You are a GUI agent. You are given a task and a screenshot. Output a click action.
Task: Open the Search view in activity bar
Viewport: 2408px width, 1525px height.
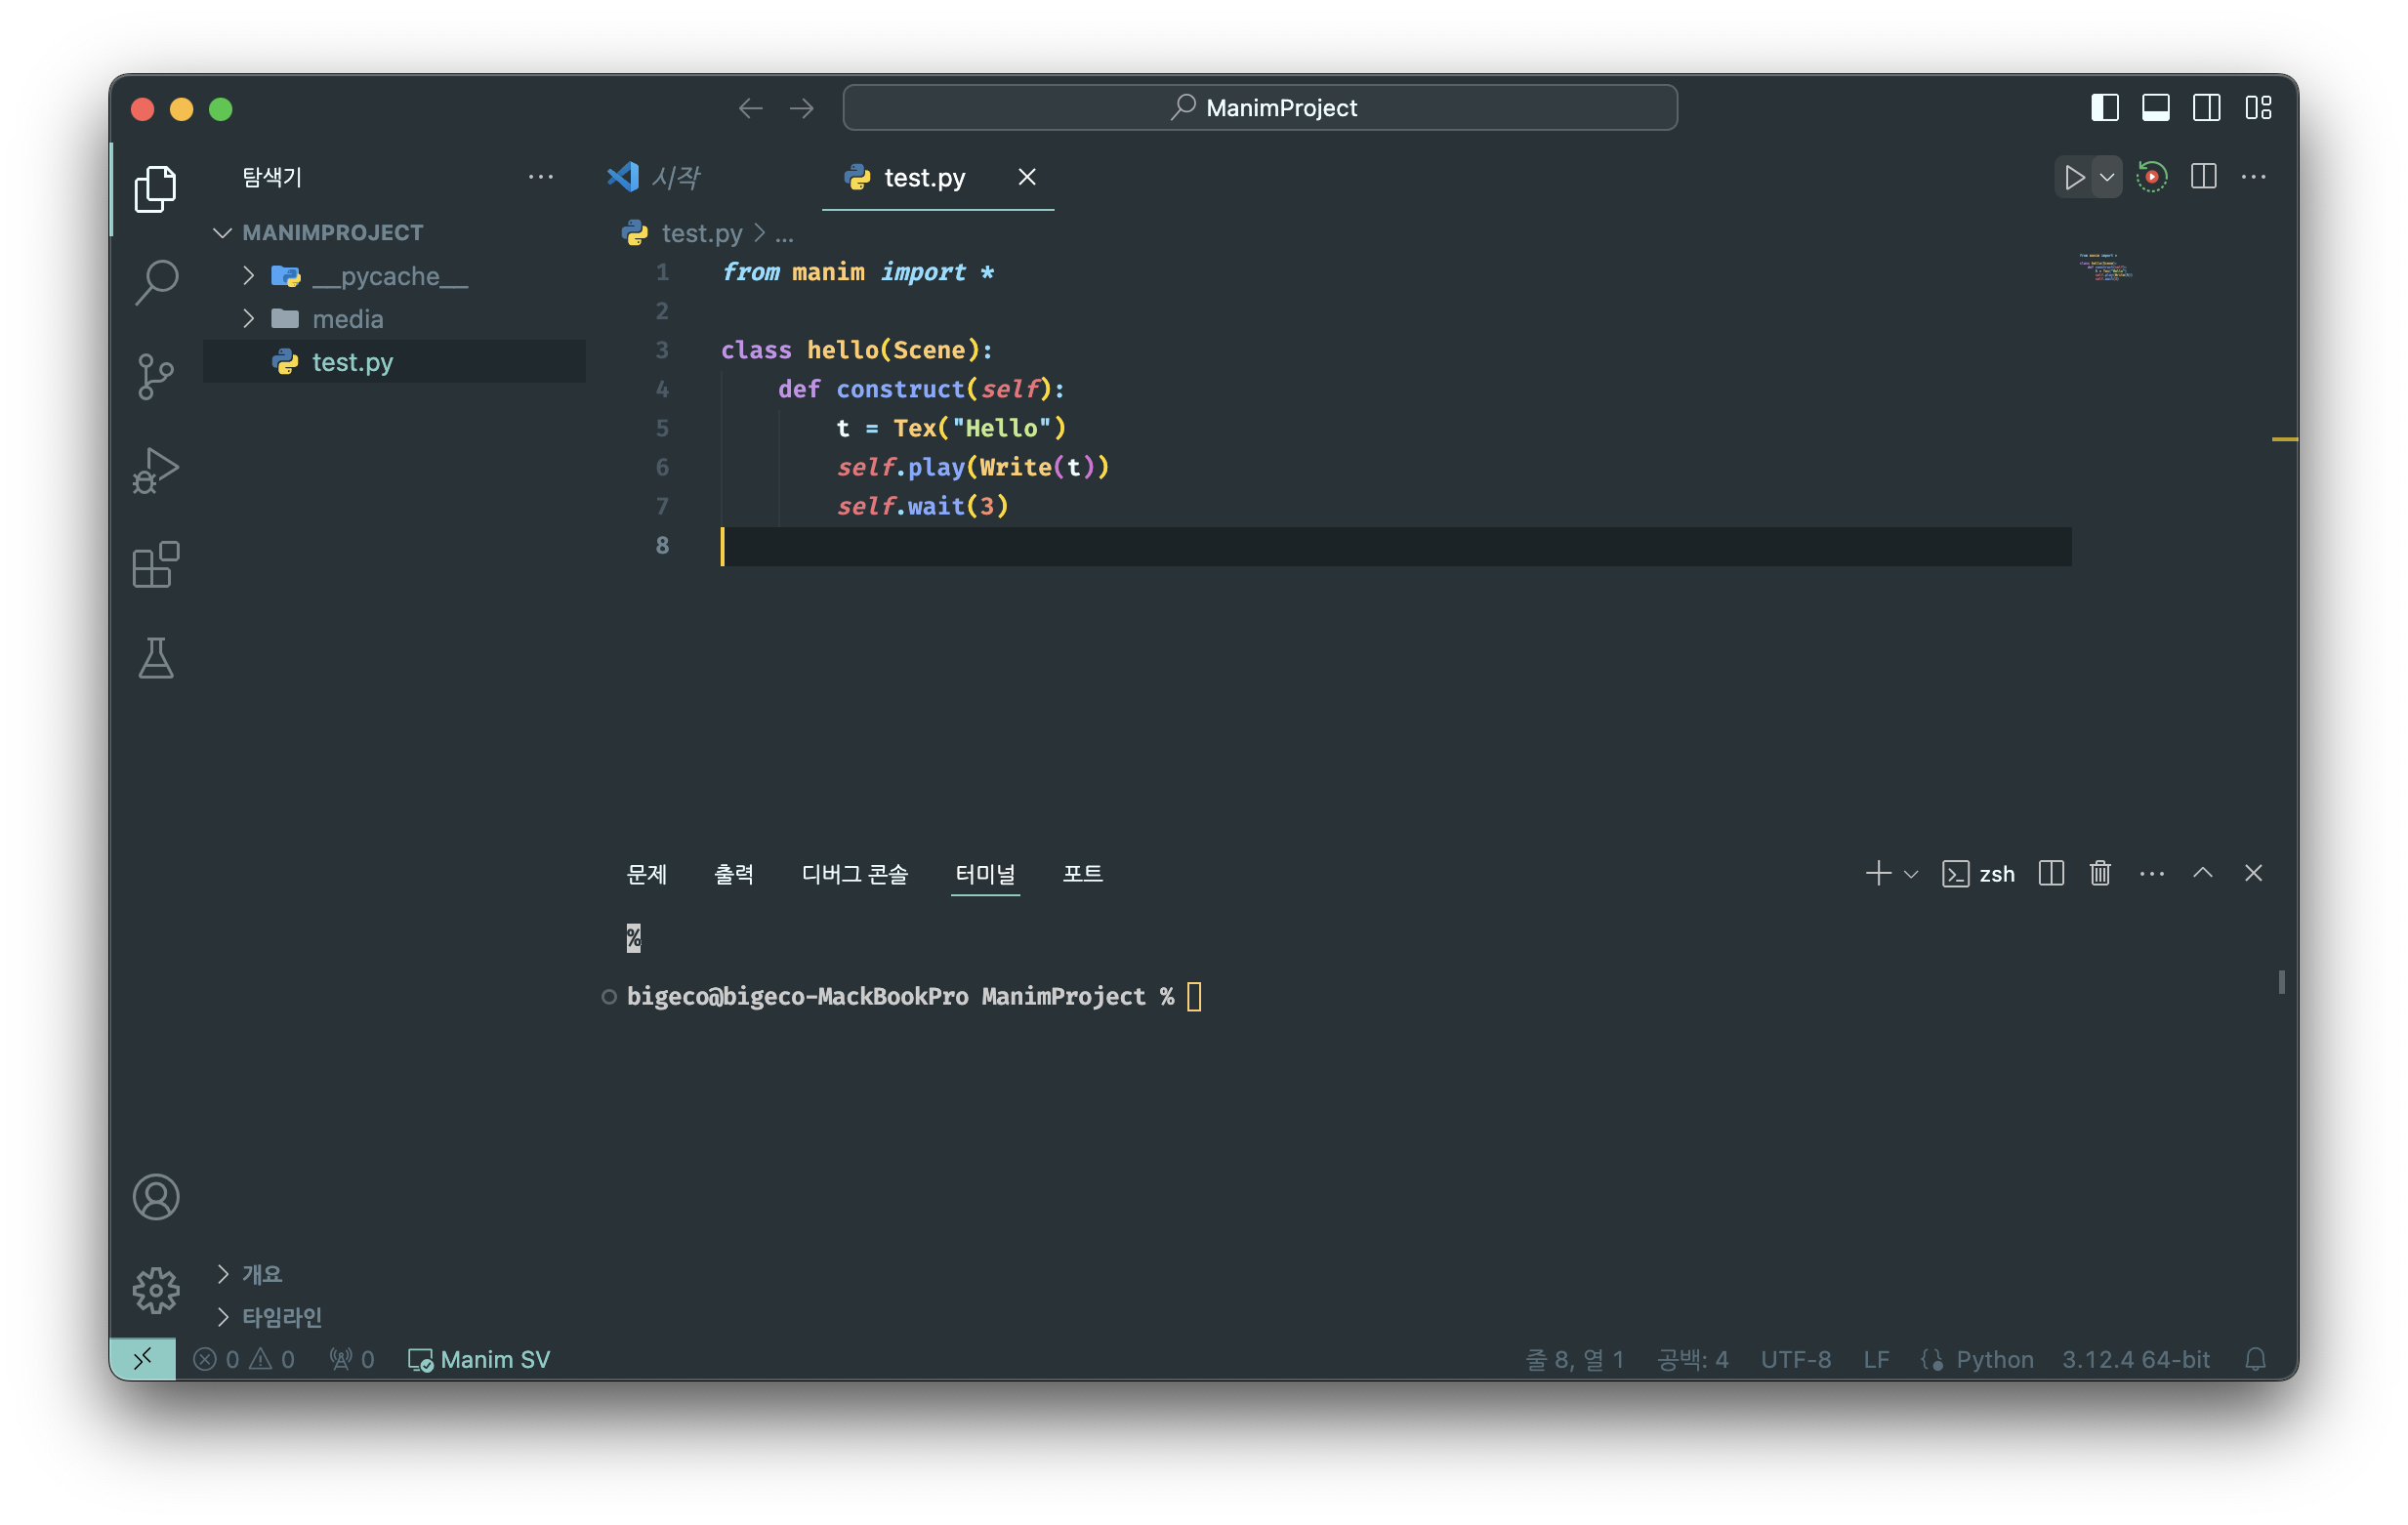point(155,282)
